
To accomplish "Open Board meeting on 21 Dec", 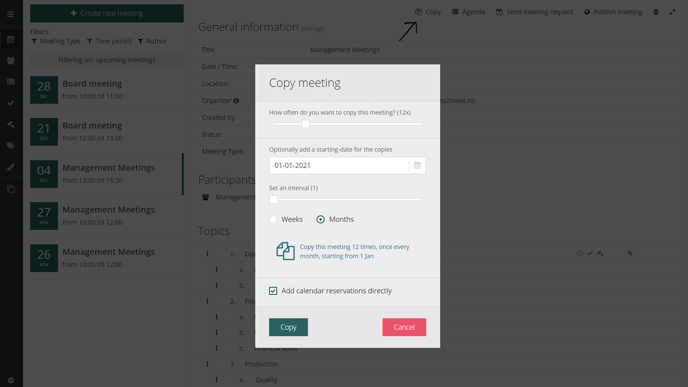I will 107,132.
